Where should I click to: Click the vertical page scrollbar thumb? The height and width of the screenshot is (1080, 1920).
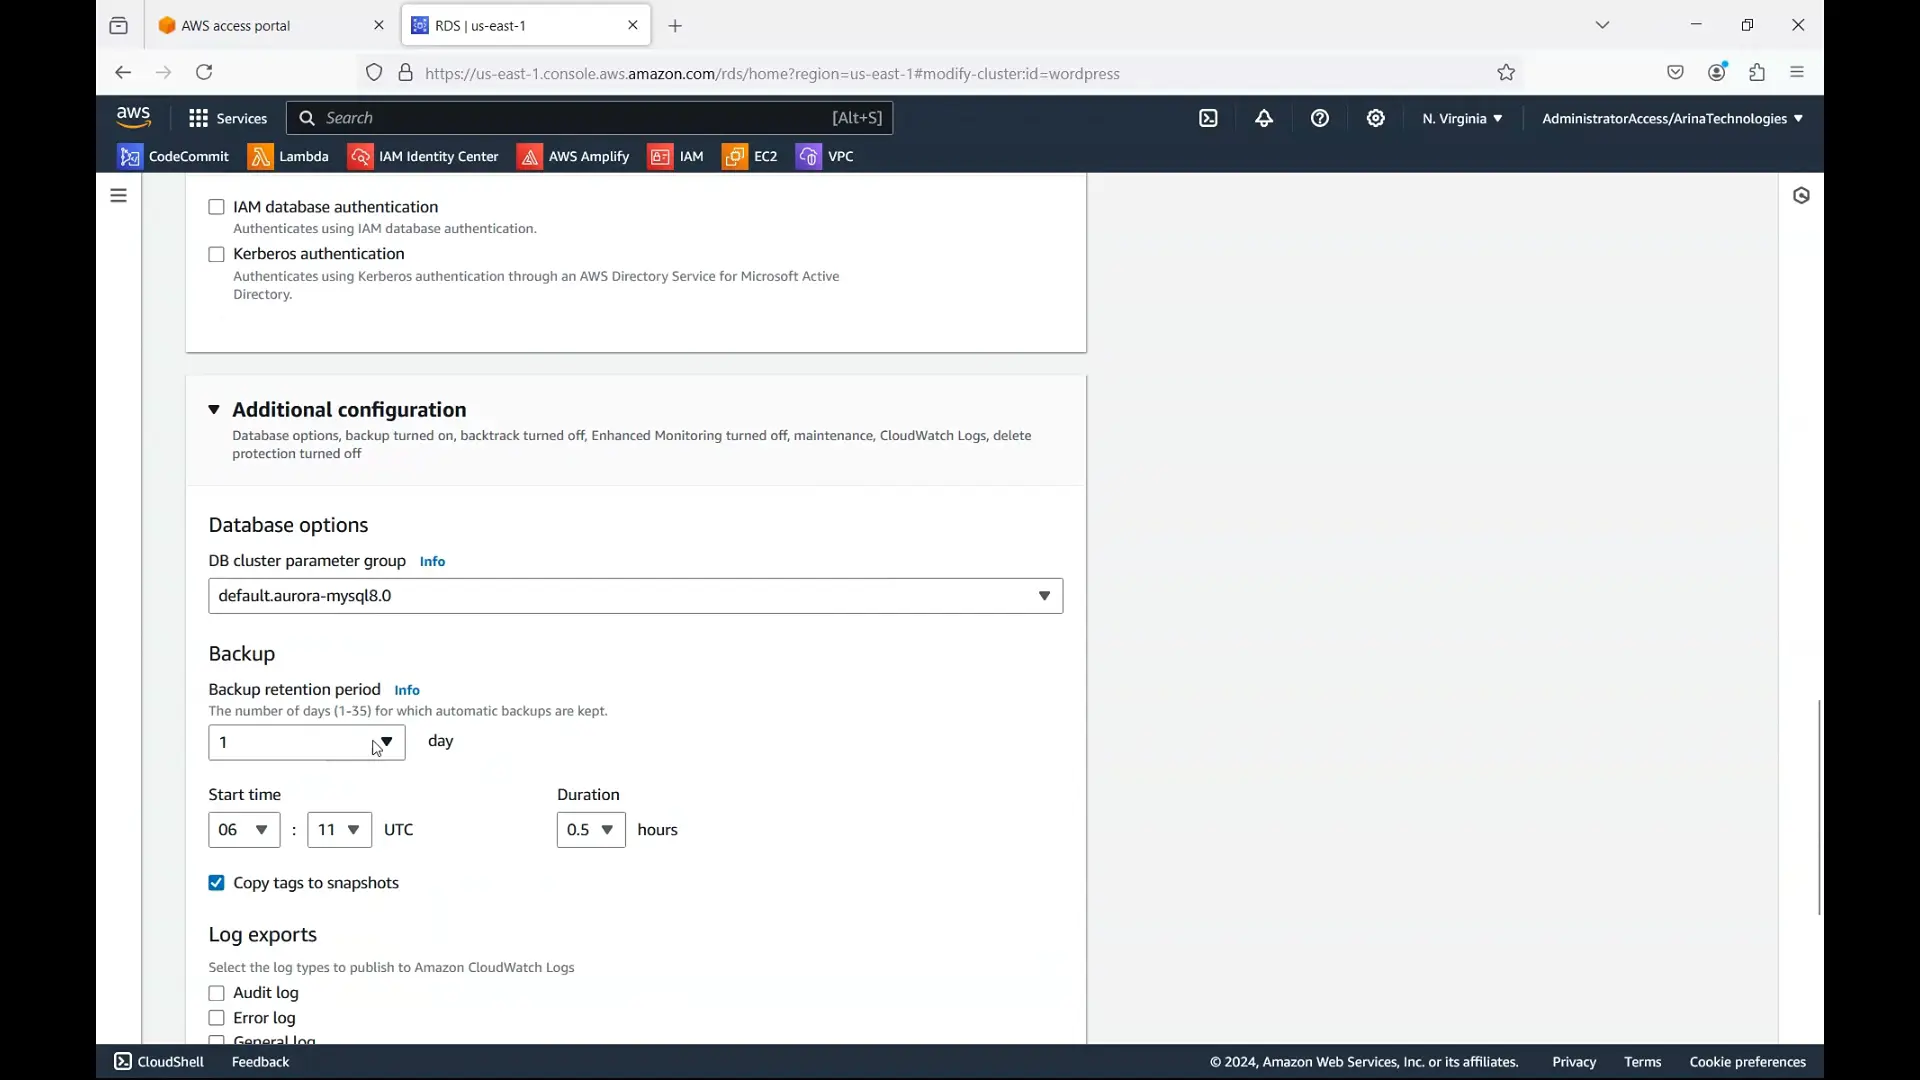tap(1819, 808)
